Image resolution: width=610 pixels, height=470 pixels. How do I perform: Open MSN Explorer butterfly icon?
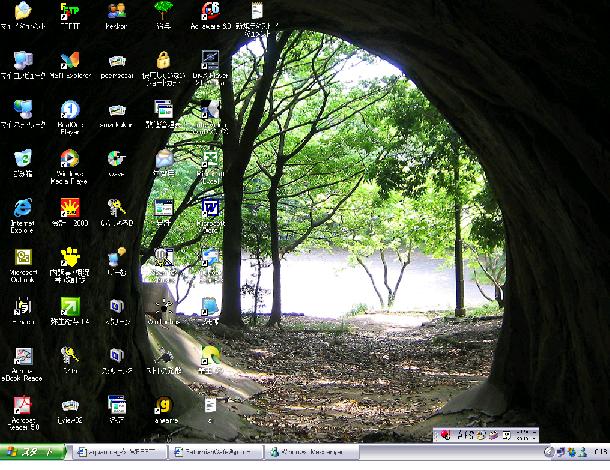click(70, 61)
